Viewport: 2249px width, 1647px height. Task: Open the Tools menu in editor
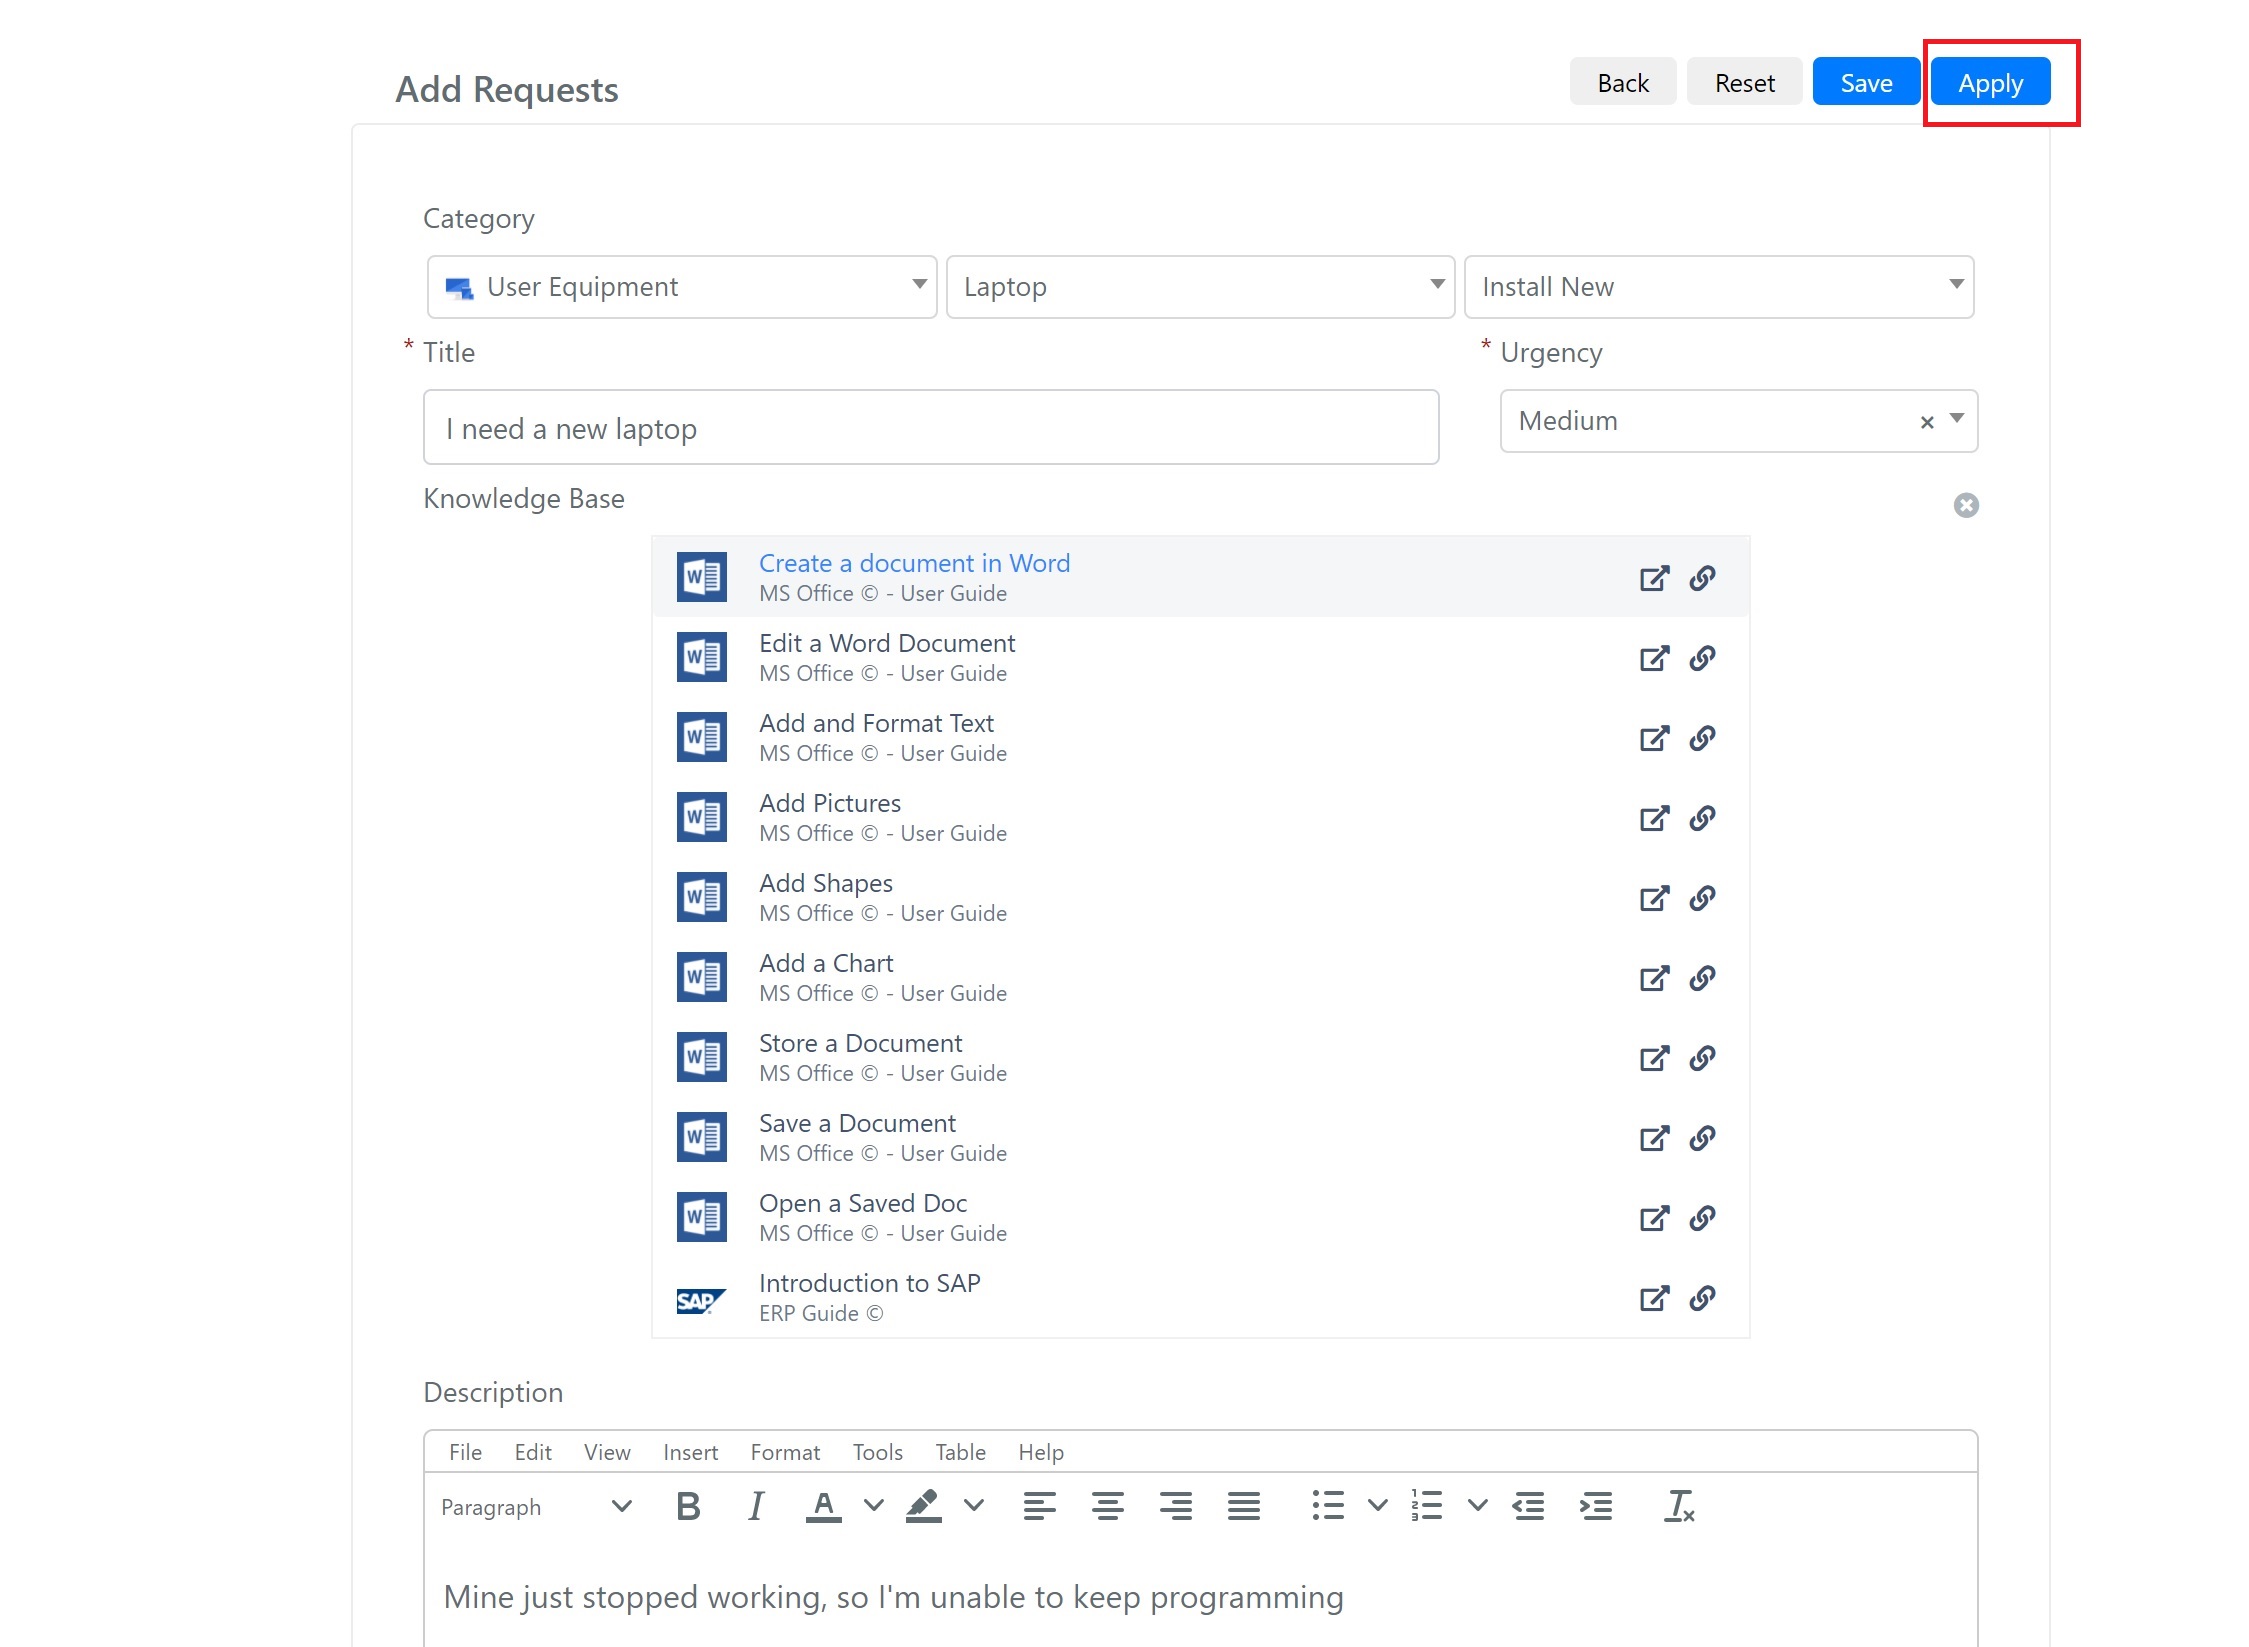click(878, 1452)
